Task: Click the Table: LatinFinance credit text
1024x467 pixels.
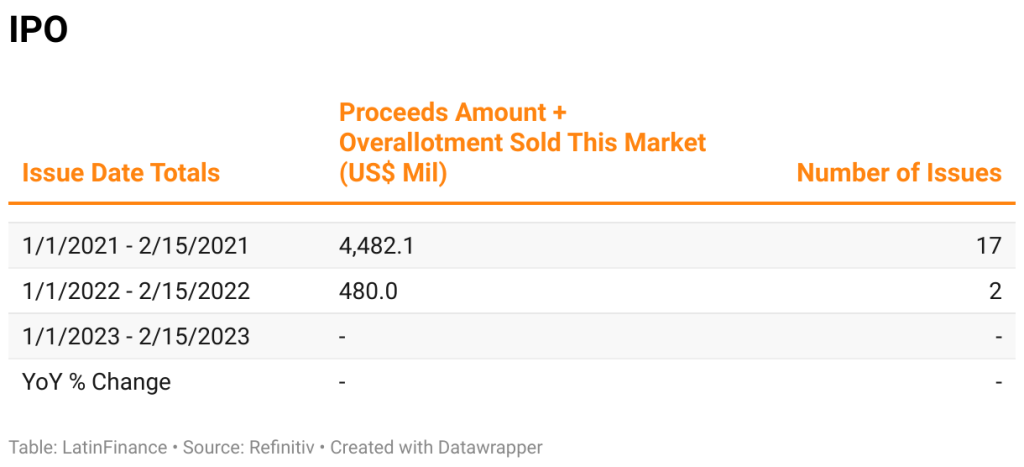Action: coord(88,447)
